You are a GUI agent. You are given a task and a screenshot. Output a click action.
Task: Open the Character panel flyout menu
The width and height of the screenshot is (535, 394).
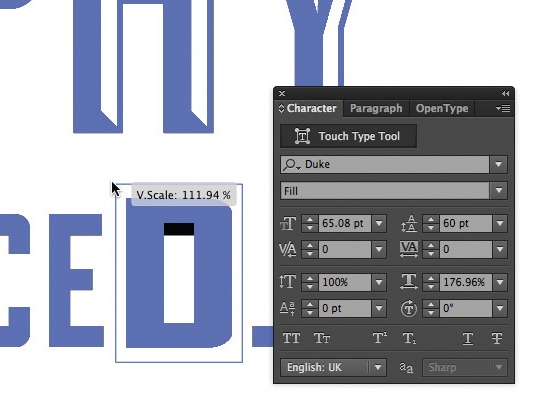pos(503,108)
